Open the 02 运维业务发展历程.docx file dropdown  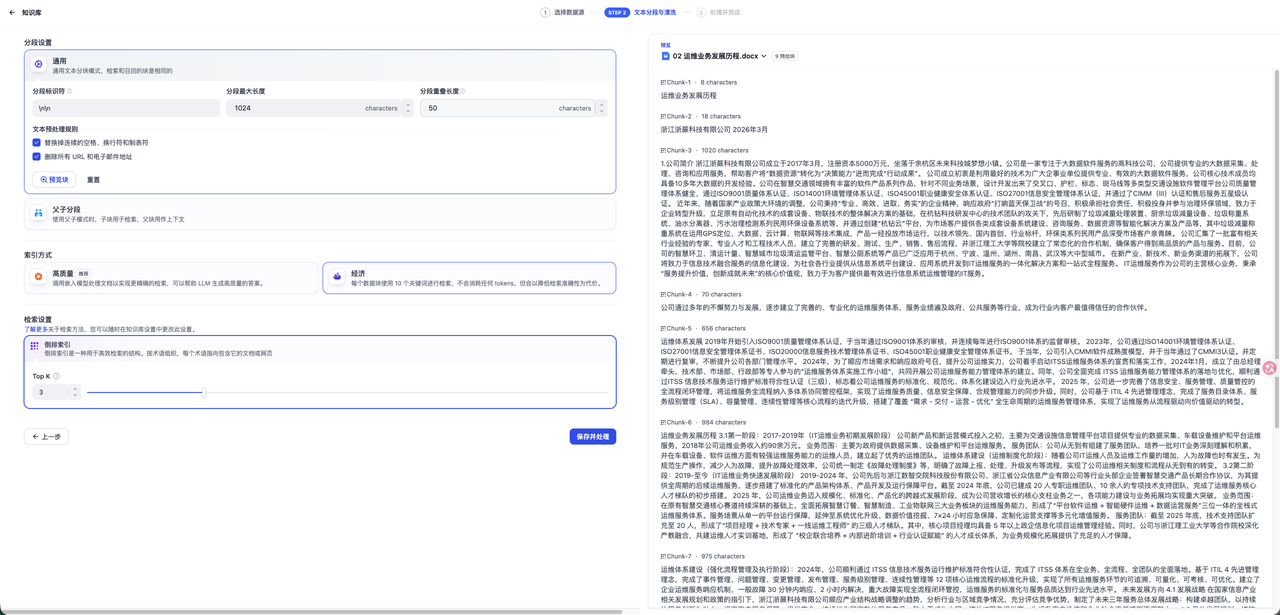pos(763,57)
